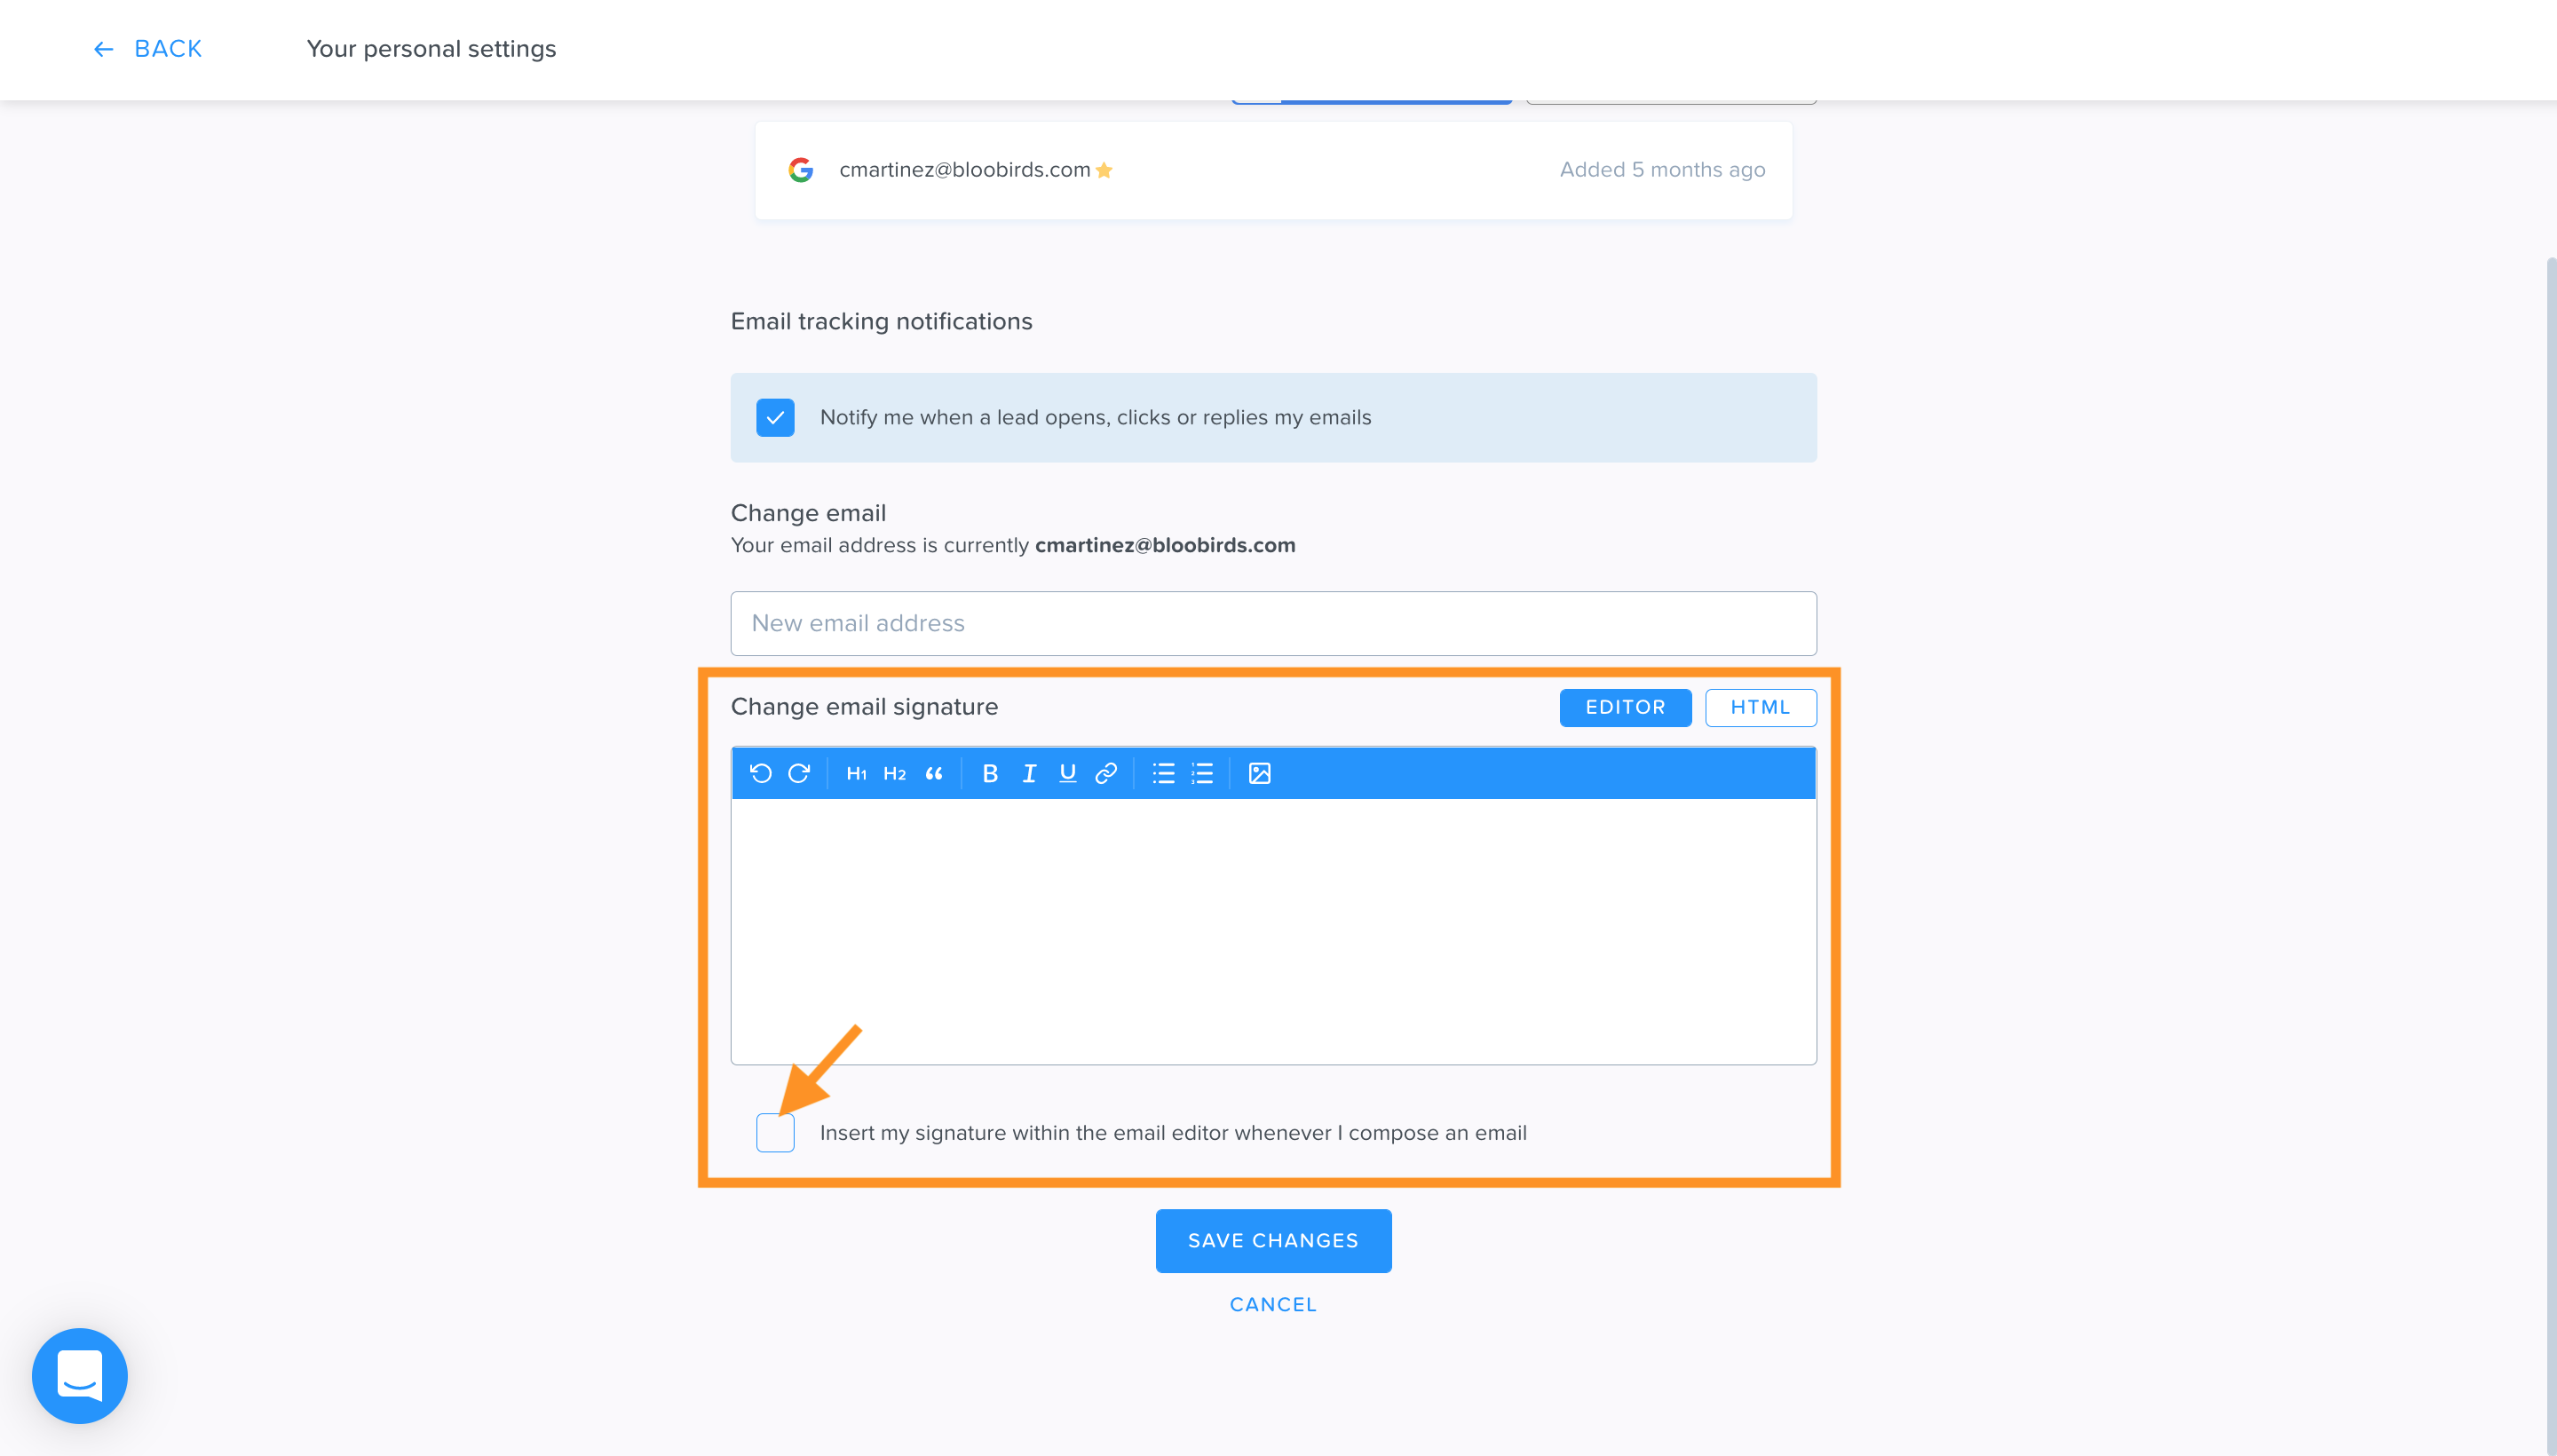The image size is (2557, 1456).
Task: Insert an image into the signature
Action: coord(1259,773)
